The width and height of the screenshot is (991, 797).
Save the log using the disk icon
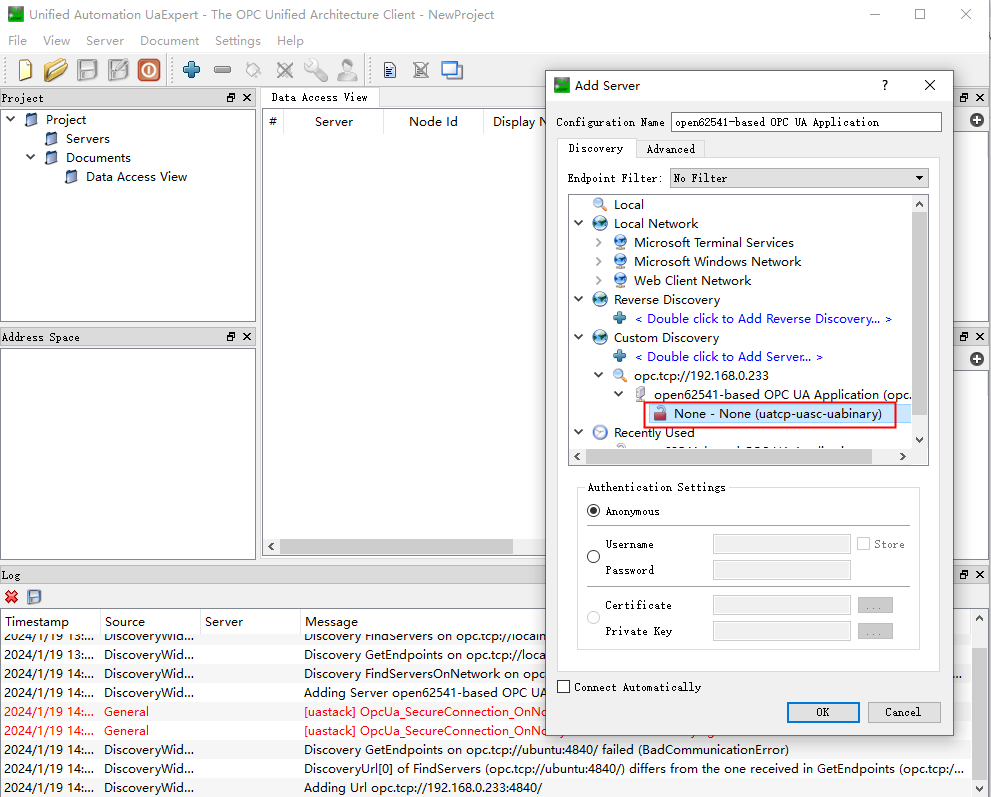pyautogui.click(x=34, y=597)
